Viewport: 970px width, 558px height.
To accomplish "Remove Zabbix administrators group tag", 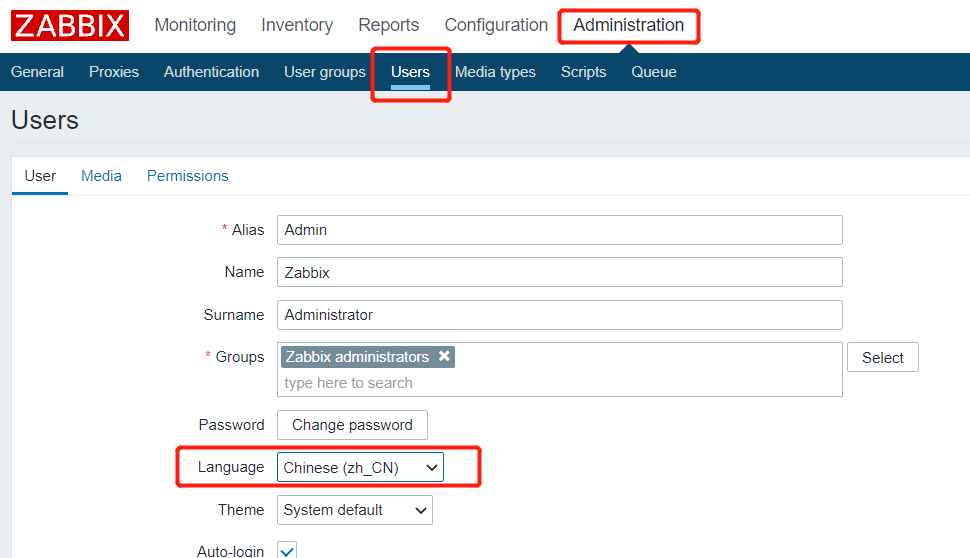I will click(444, 356).
